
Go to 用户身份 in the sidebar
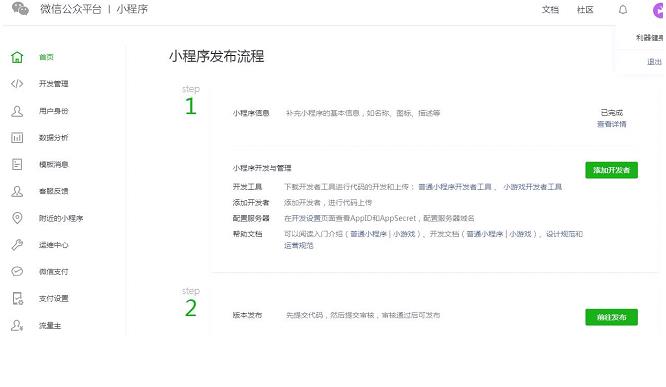[x=54, y=111]
